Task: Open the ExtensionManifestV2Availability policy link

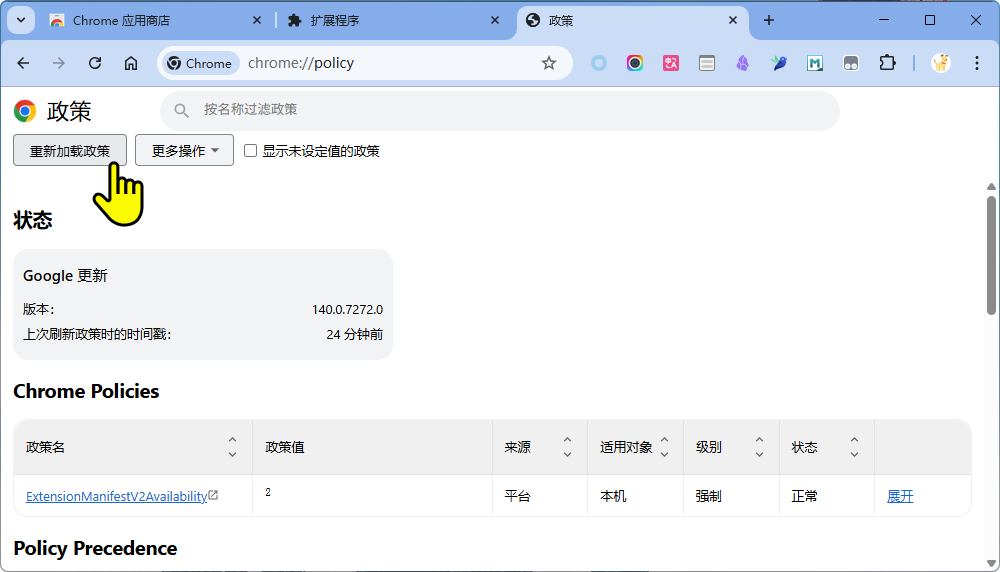Action: pos(116,496)
